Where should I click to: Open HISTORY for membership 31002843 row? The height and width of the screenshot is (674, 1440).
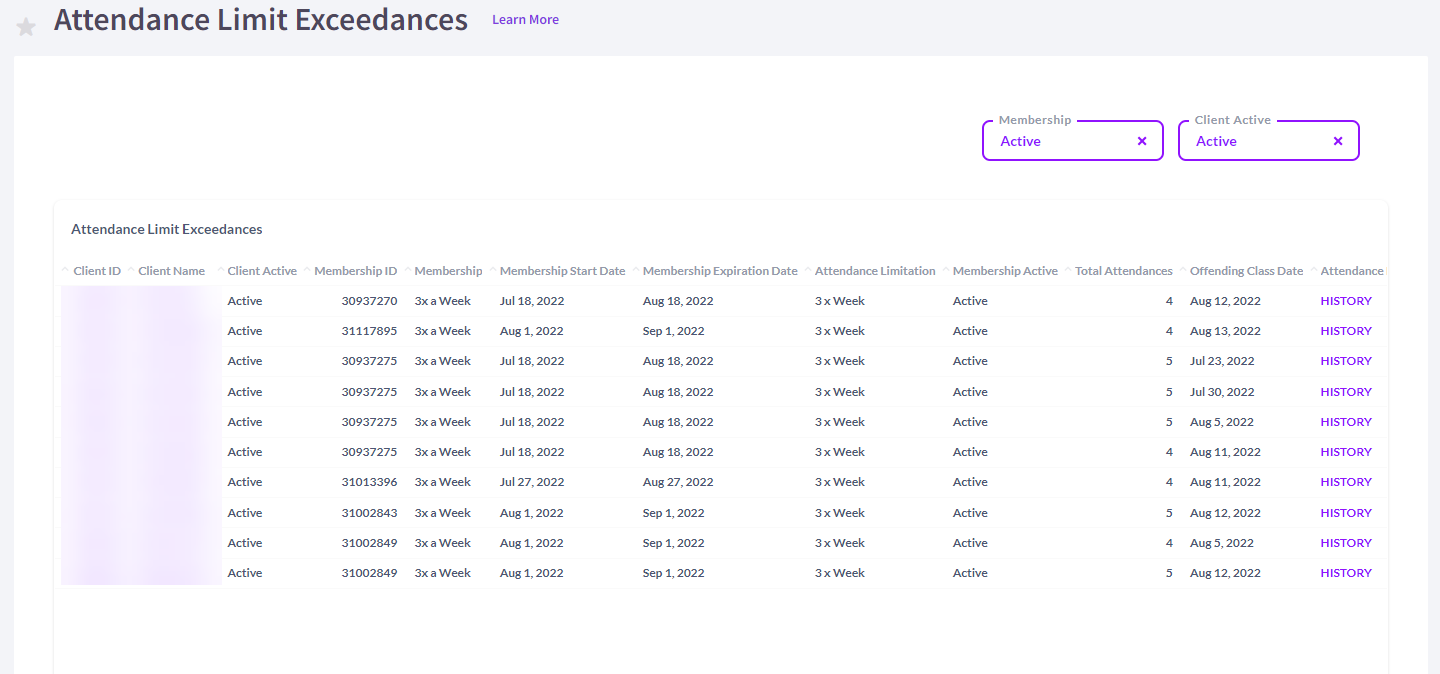click(1346, 513)
